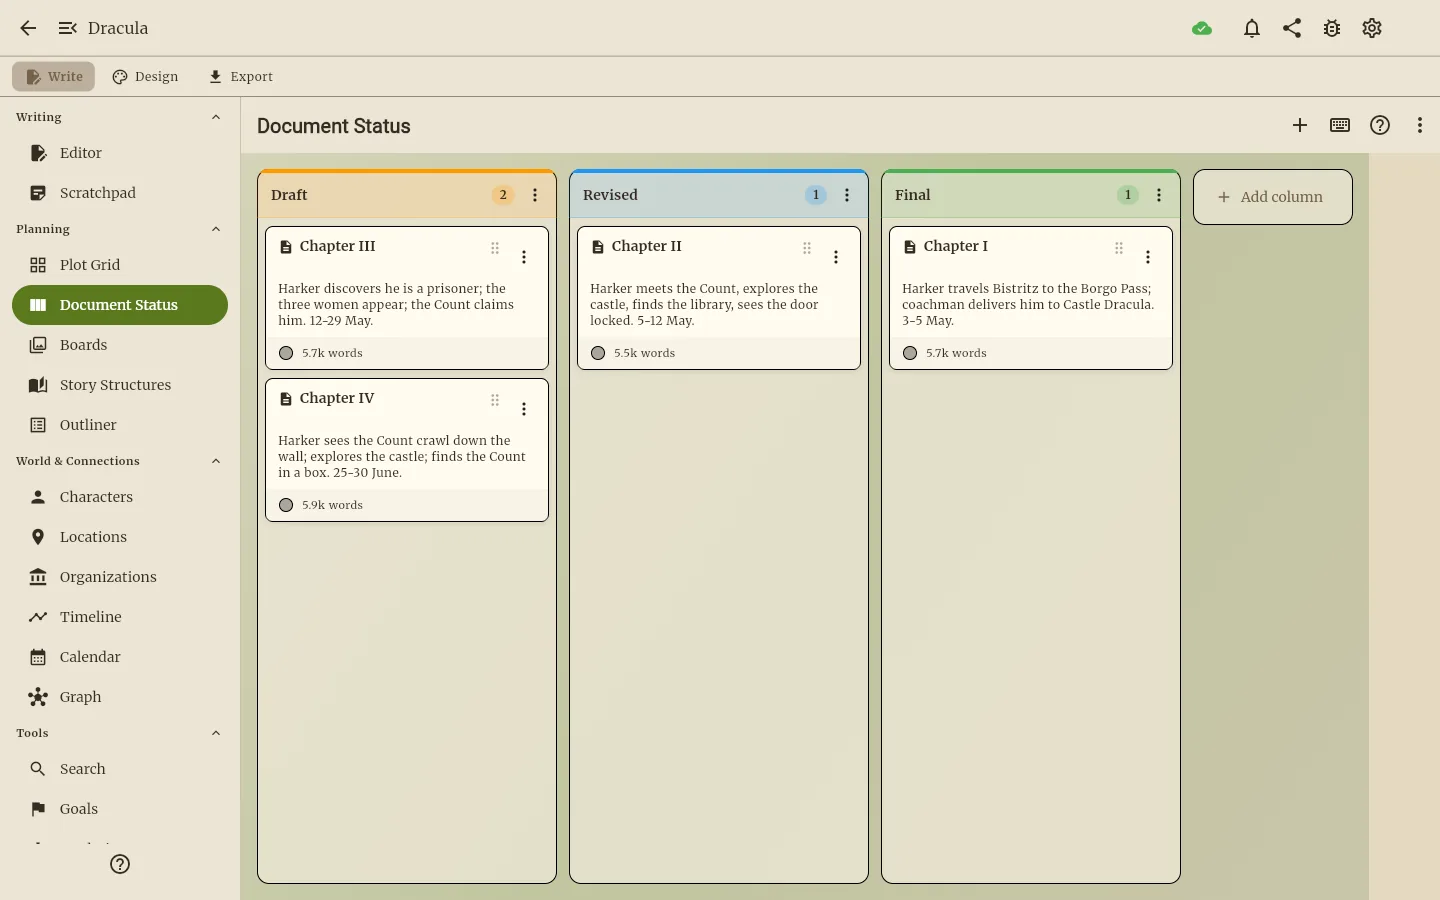
Task: Open Chapter II card options menu
Action: click(836, 257)
